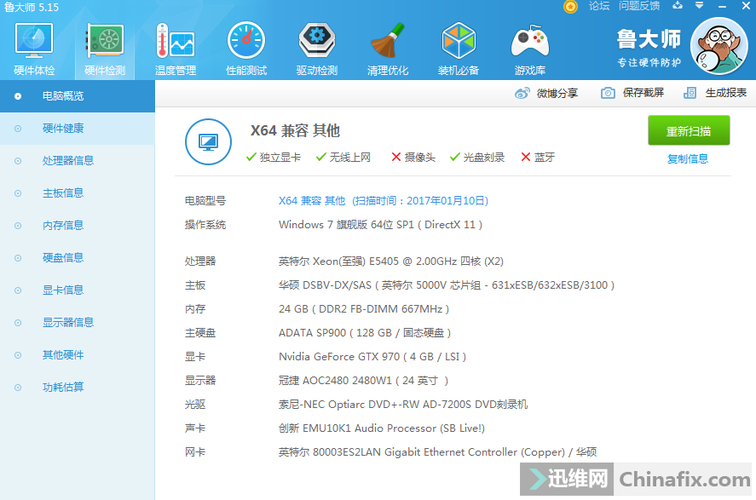Click the 冠捷 AOC2480 monitor value

click(x=364, y=380)
